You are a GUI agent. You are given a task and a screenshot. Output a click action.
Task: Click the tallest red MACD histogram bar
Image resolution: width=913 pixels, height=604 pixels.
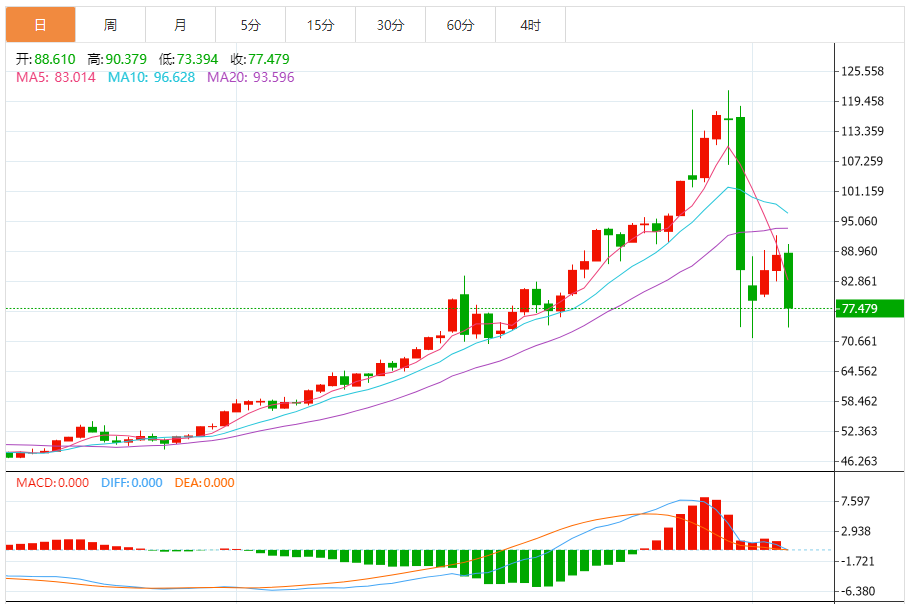point(704,523)
